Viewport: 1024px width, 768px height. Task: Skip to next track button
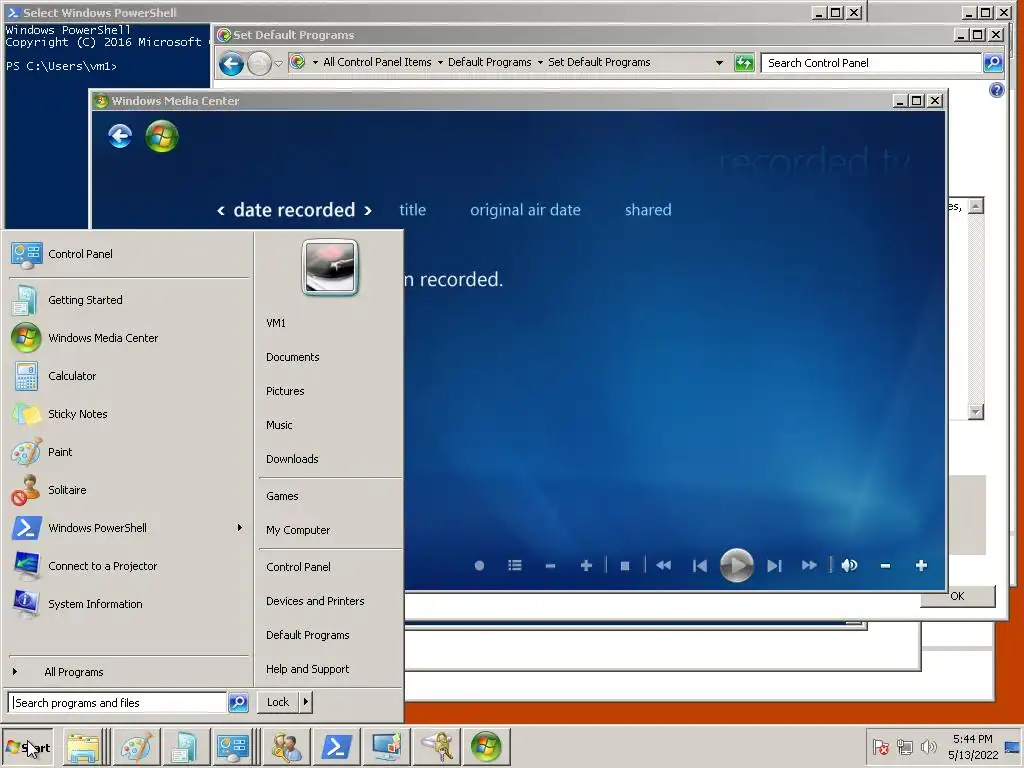[x=774, y=566]
